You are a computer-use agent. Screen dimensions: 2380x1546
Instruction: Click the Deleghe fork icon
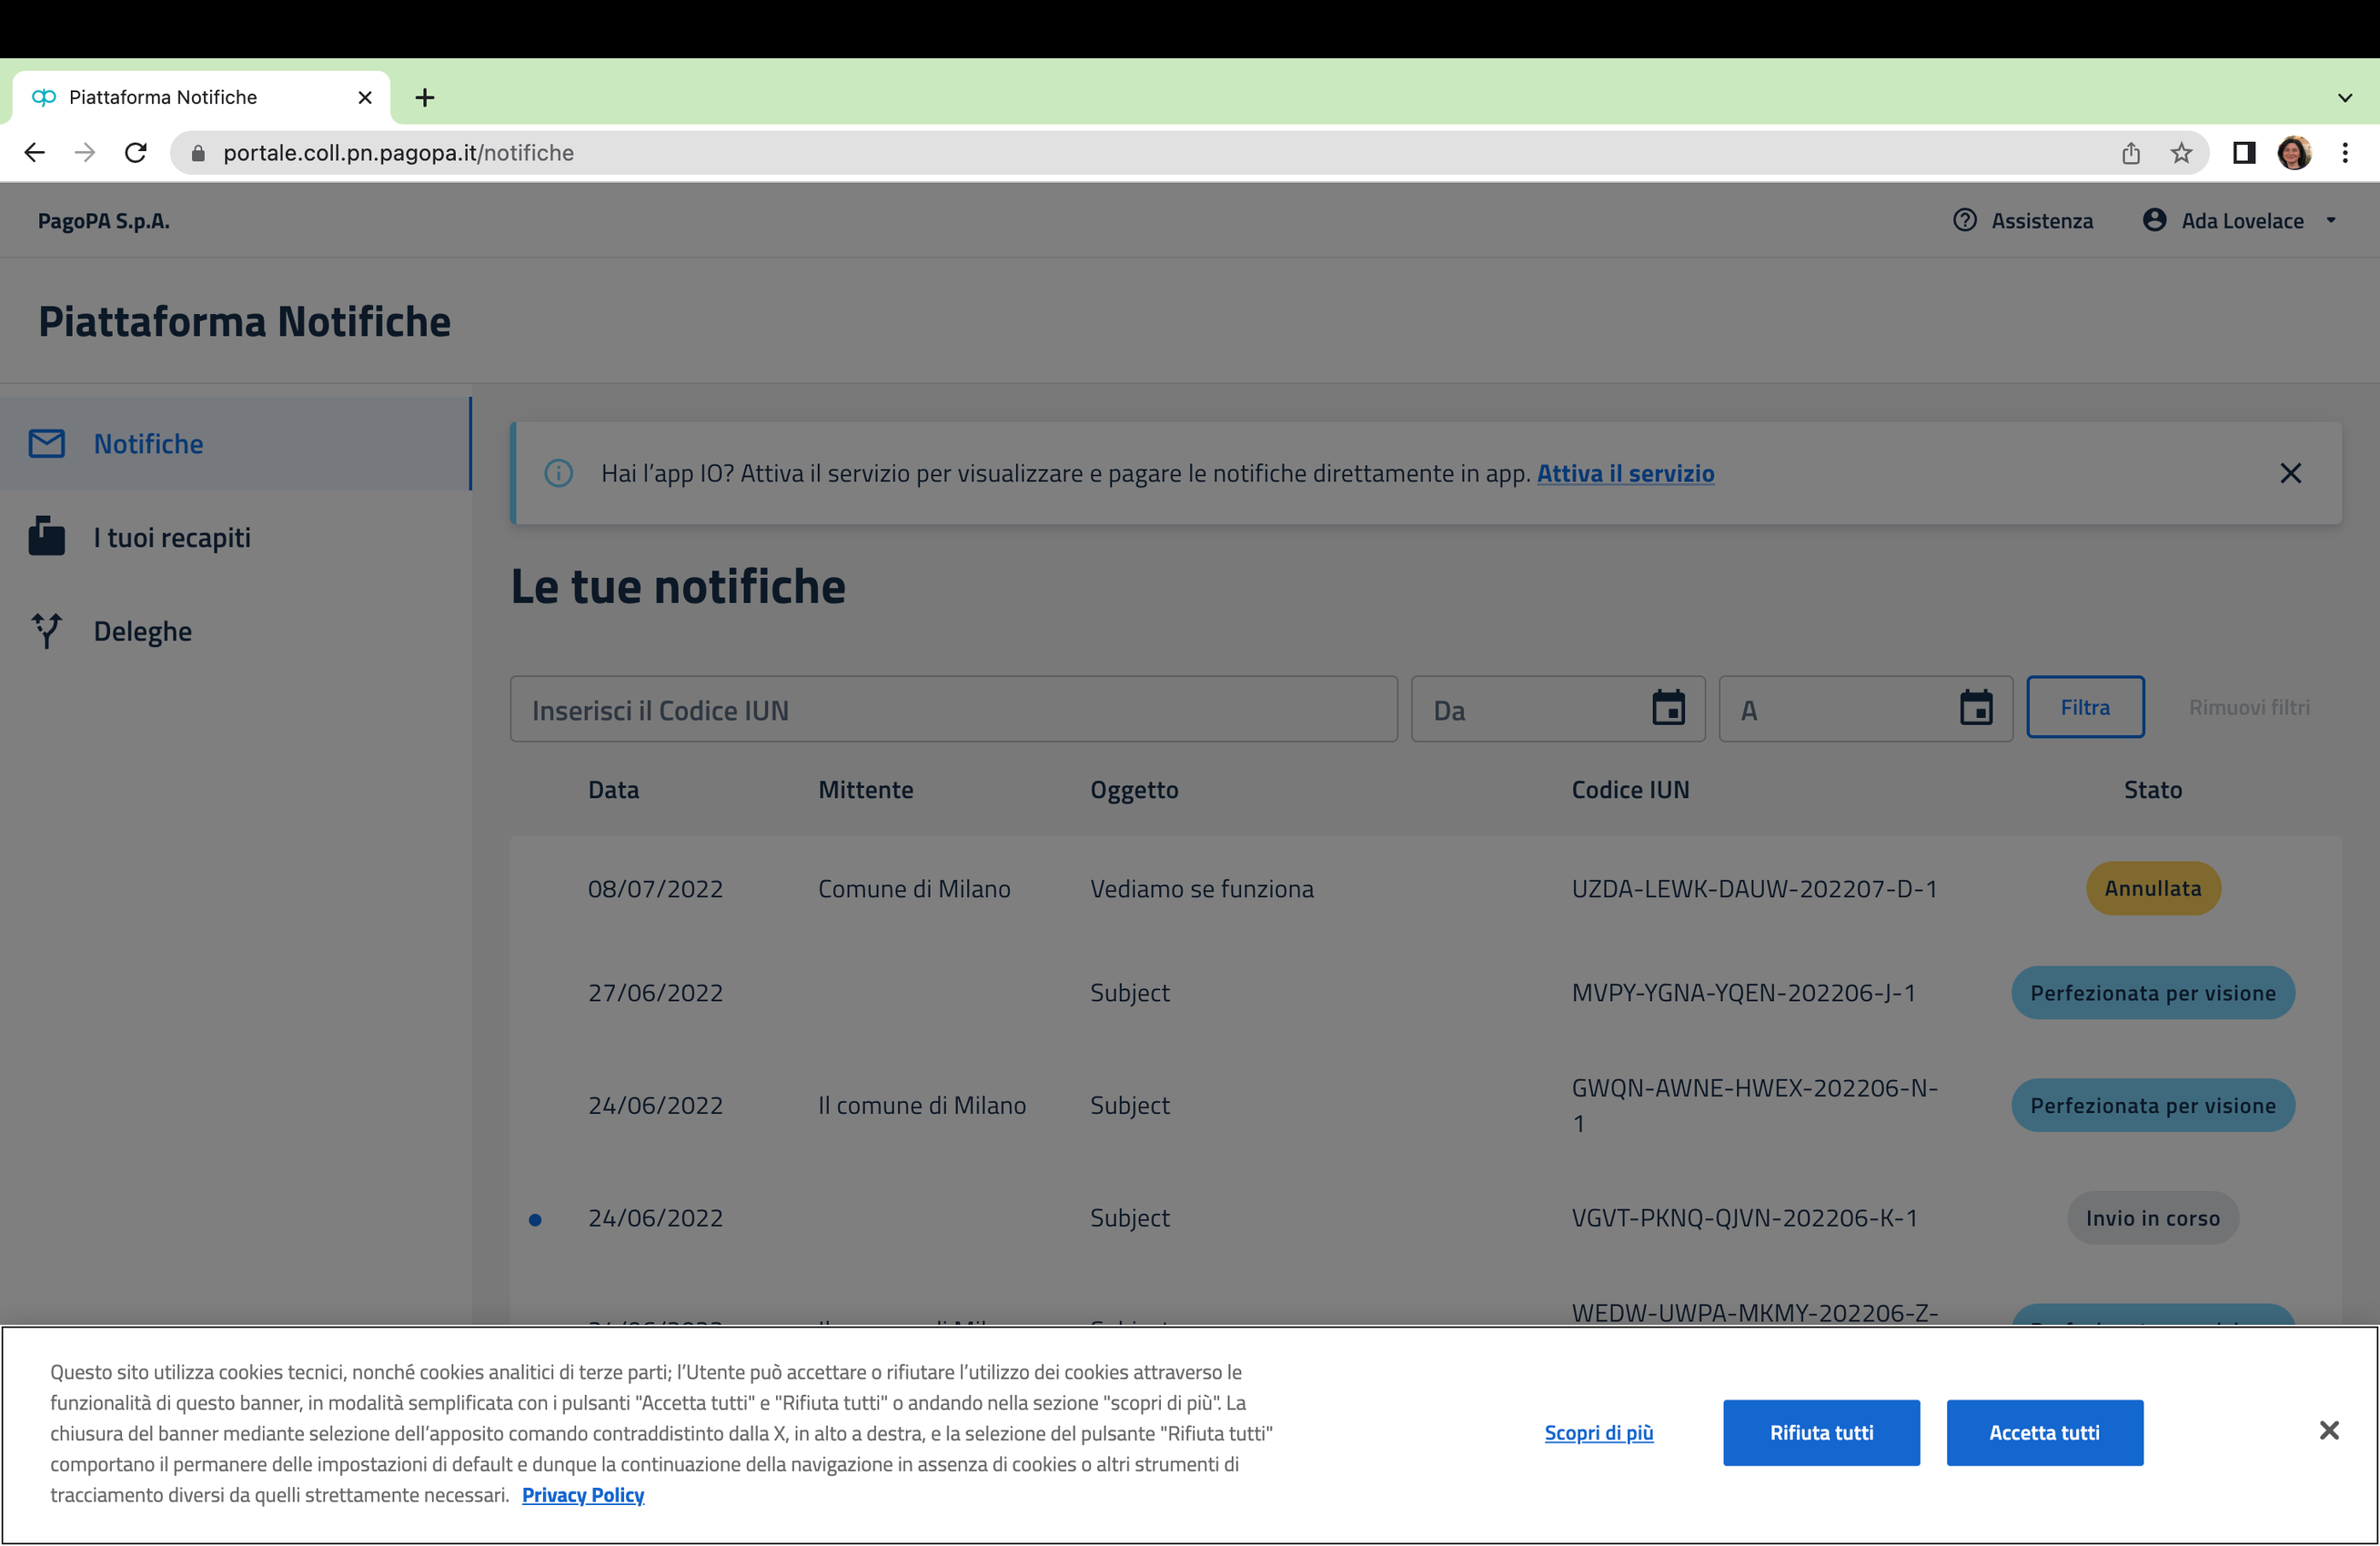click(x=46, y=631)
